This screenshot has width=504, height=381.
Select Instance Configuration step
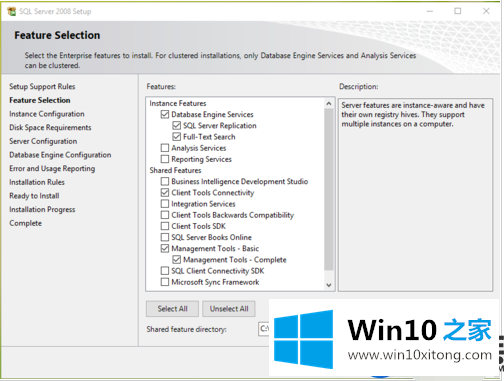47,114
